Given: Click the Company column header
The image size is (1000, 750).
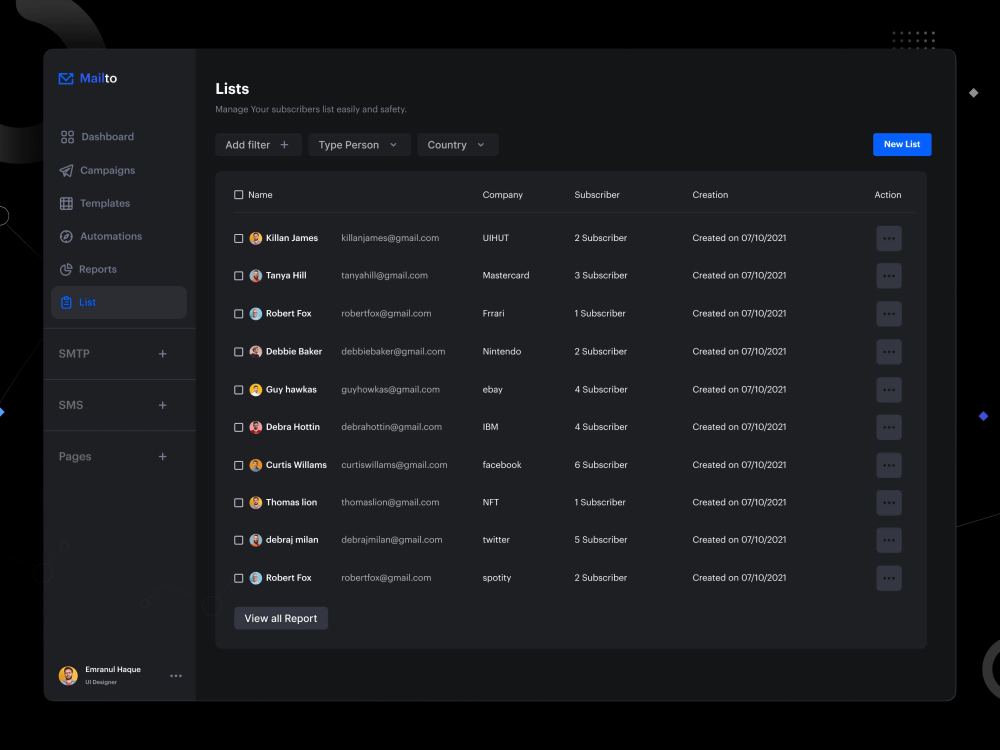Looking at the screenshot, I should (x=502, y=195).
